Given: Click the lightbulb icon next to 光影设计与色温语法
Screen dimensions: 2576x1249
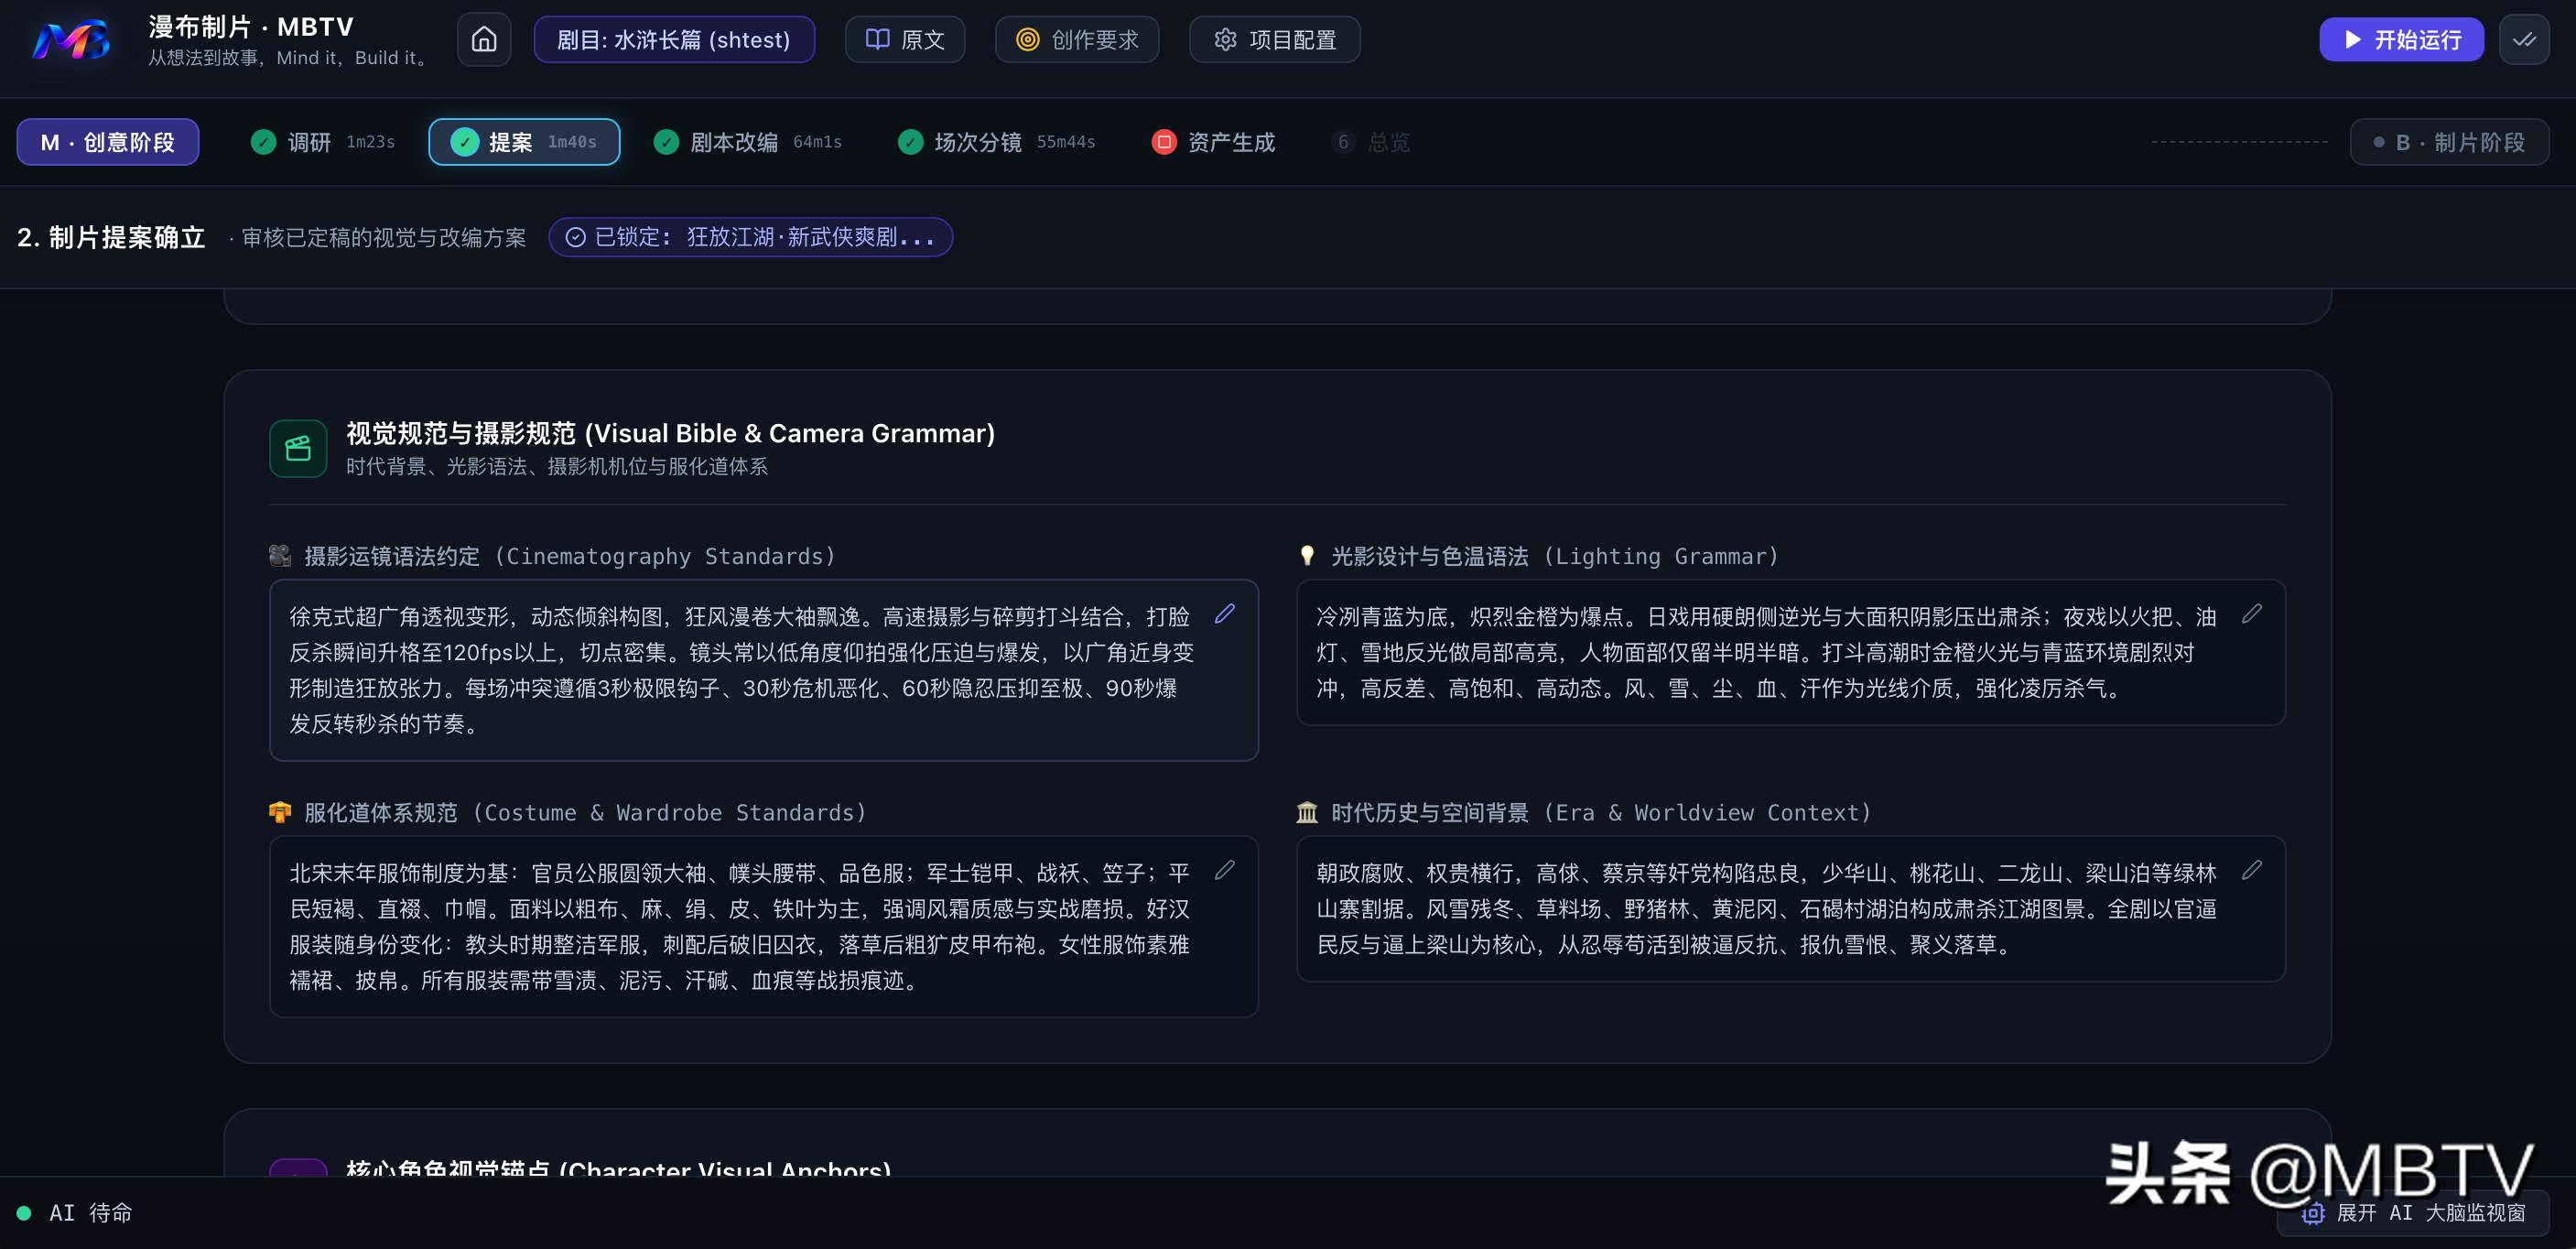Looking at the screenshot, I should [x=1307, y=556].
